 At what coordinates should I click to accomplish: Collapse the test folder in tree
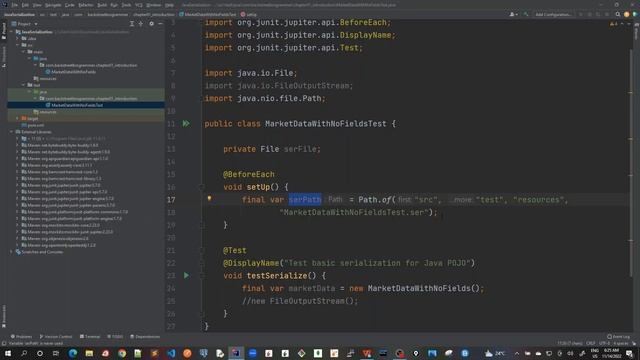24,85
